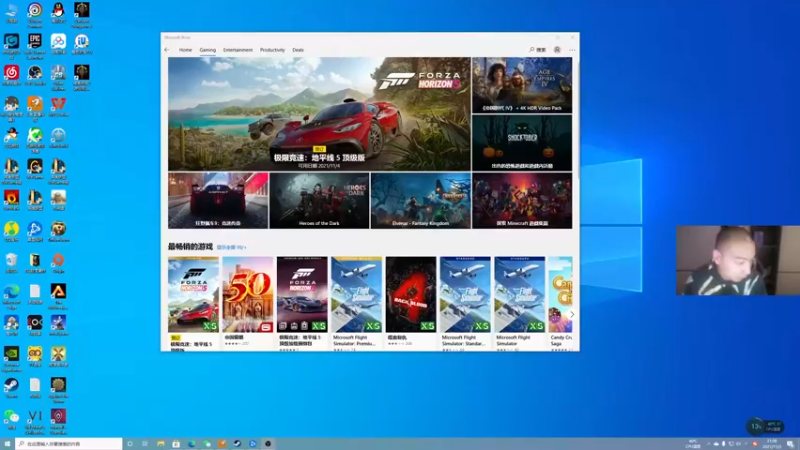Open the last Microsoft Flight Simulator card

pyautogui.click(x=519, y=303)
